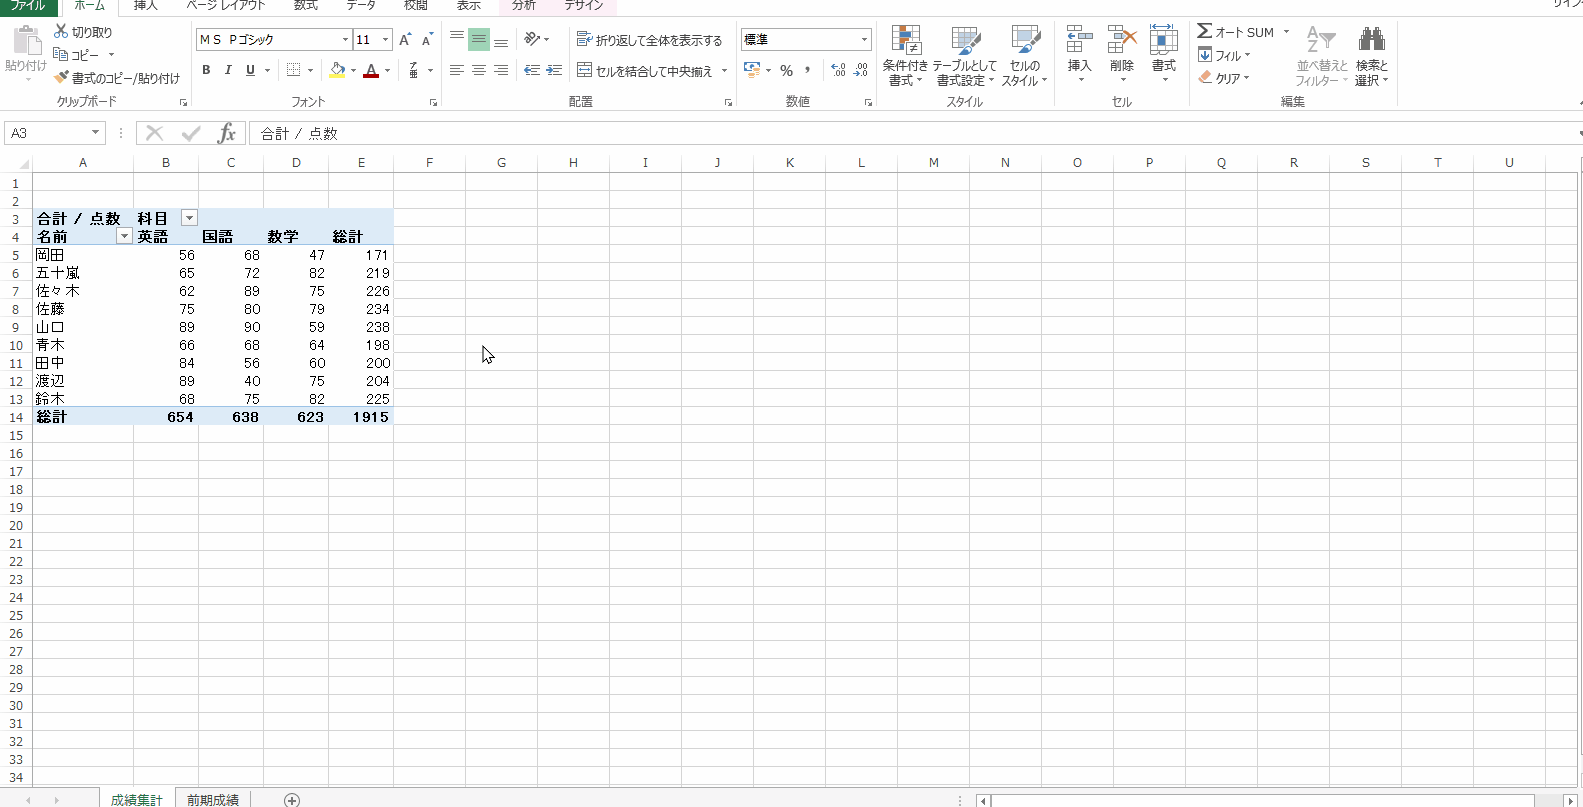Click the クリア (Clear) button
Screen dimensions: 1583x807
pyautogui.click(x=1224, y=78)
